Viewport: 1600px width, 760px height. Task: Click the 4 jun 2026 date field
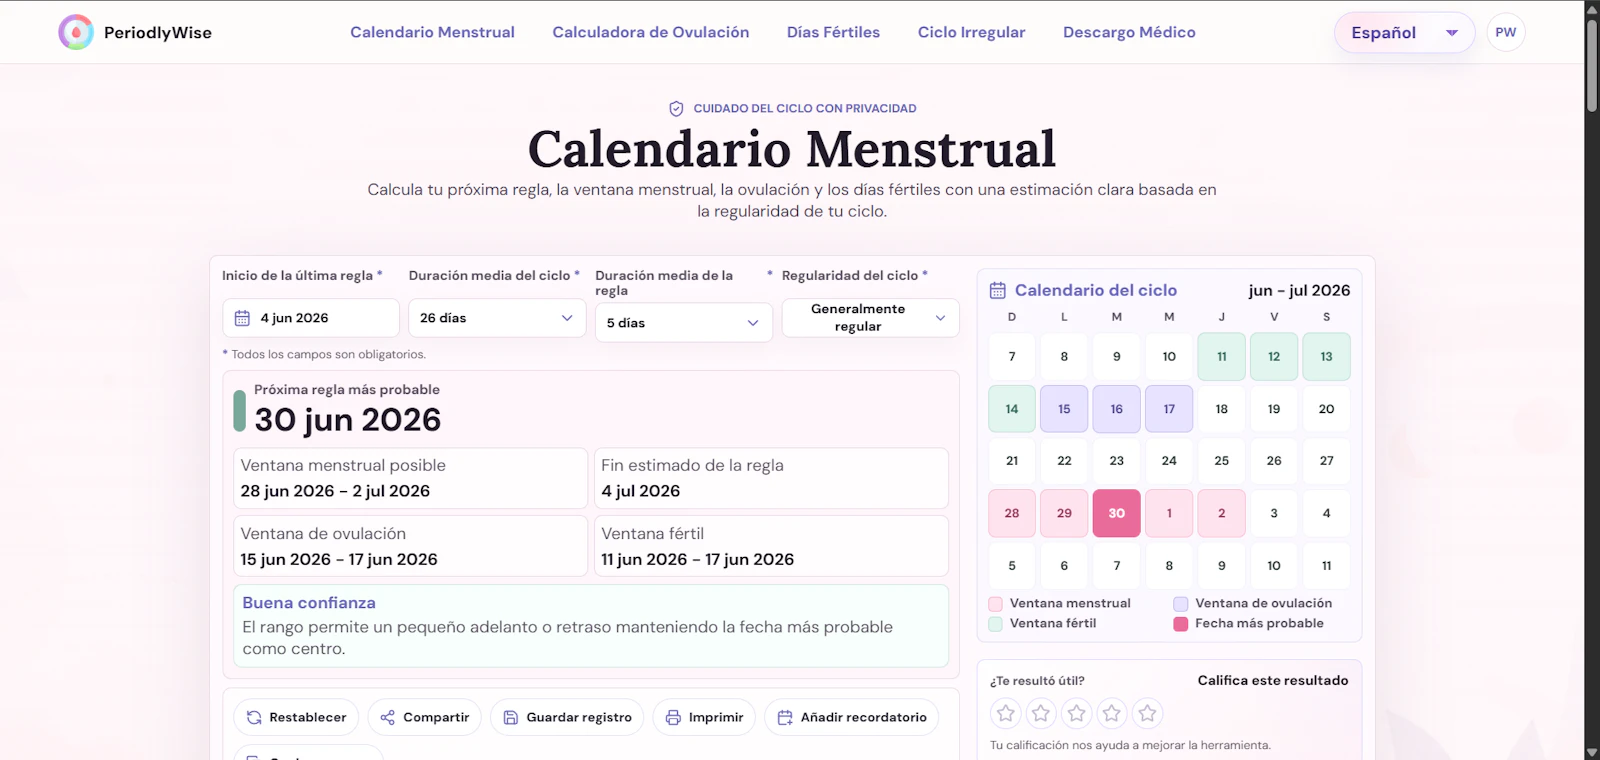coord(311,318)
